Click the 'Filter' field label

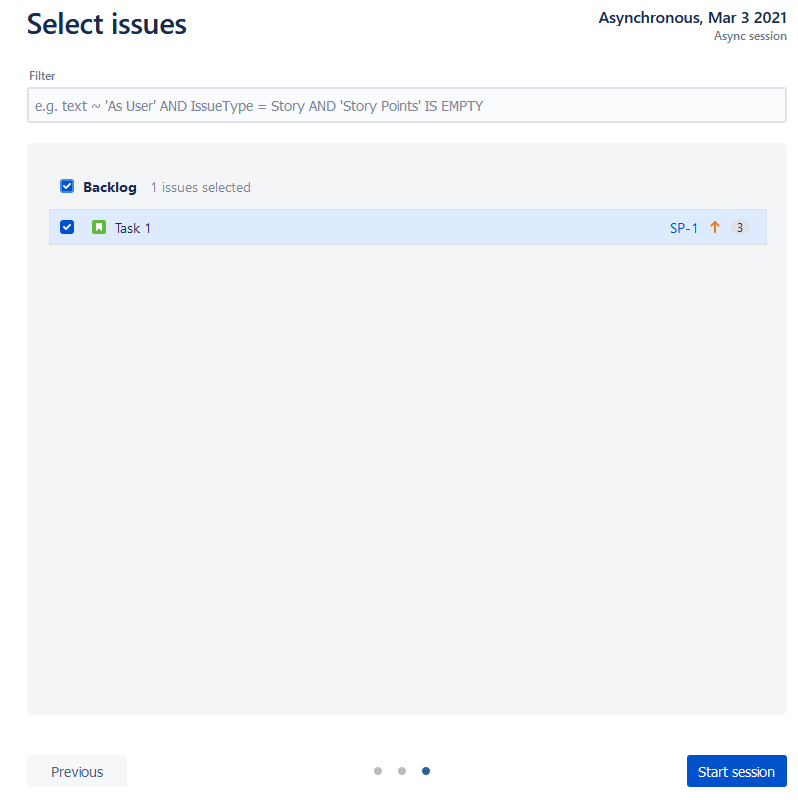pos(42,76)
